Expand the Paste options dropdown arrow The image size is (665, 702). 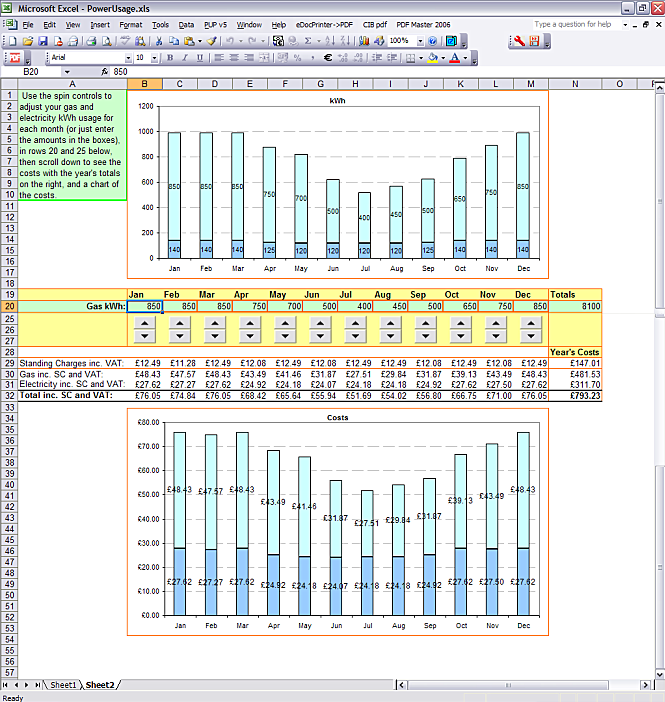[x=200, y=41]
